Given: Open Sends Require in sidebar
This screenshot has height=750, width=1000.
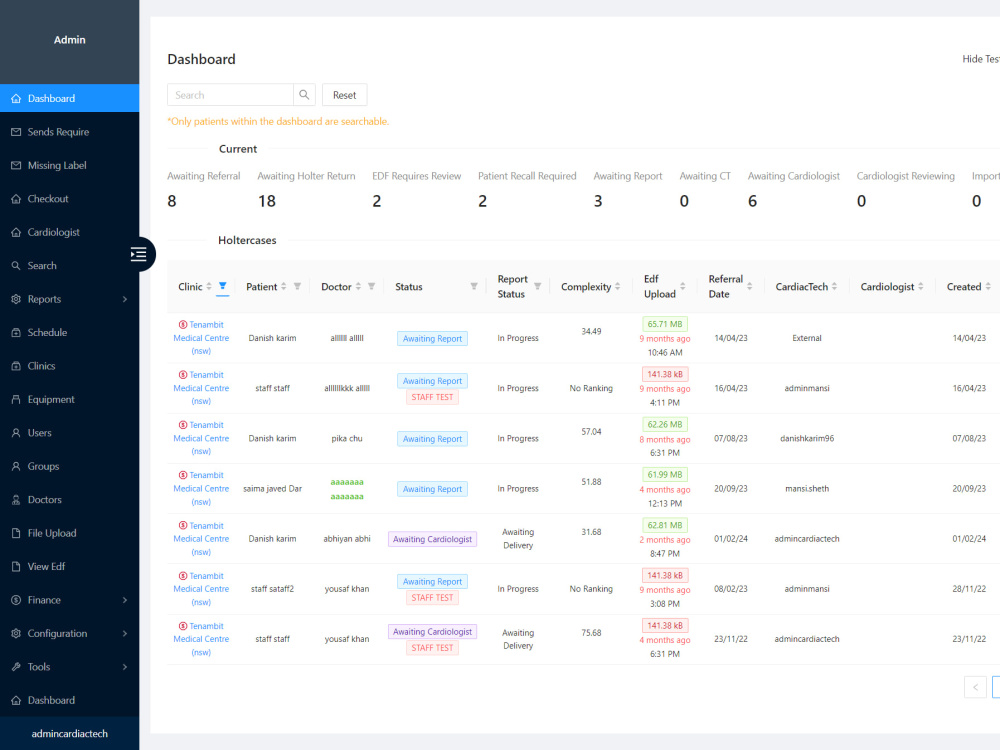Looking at the screenshot, I should coord(70,132).
